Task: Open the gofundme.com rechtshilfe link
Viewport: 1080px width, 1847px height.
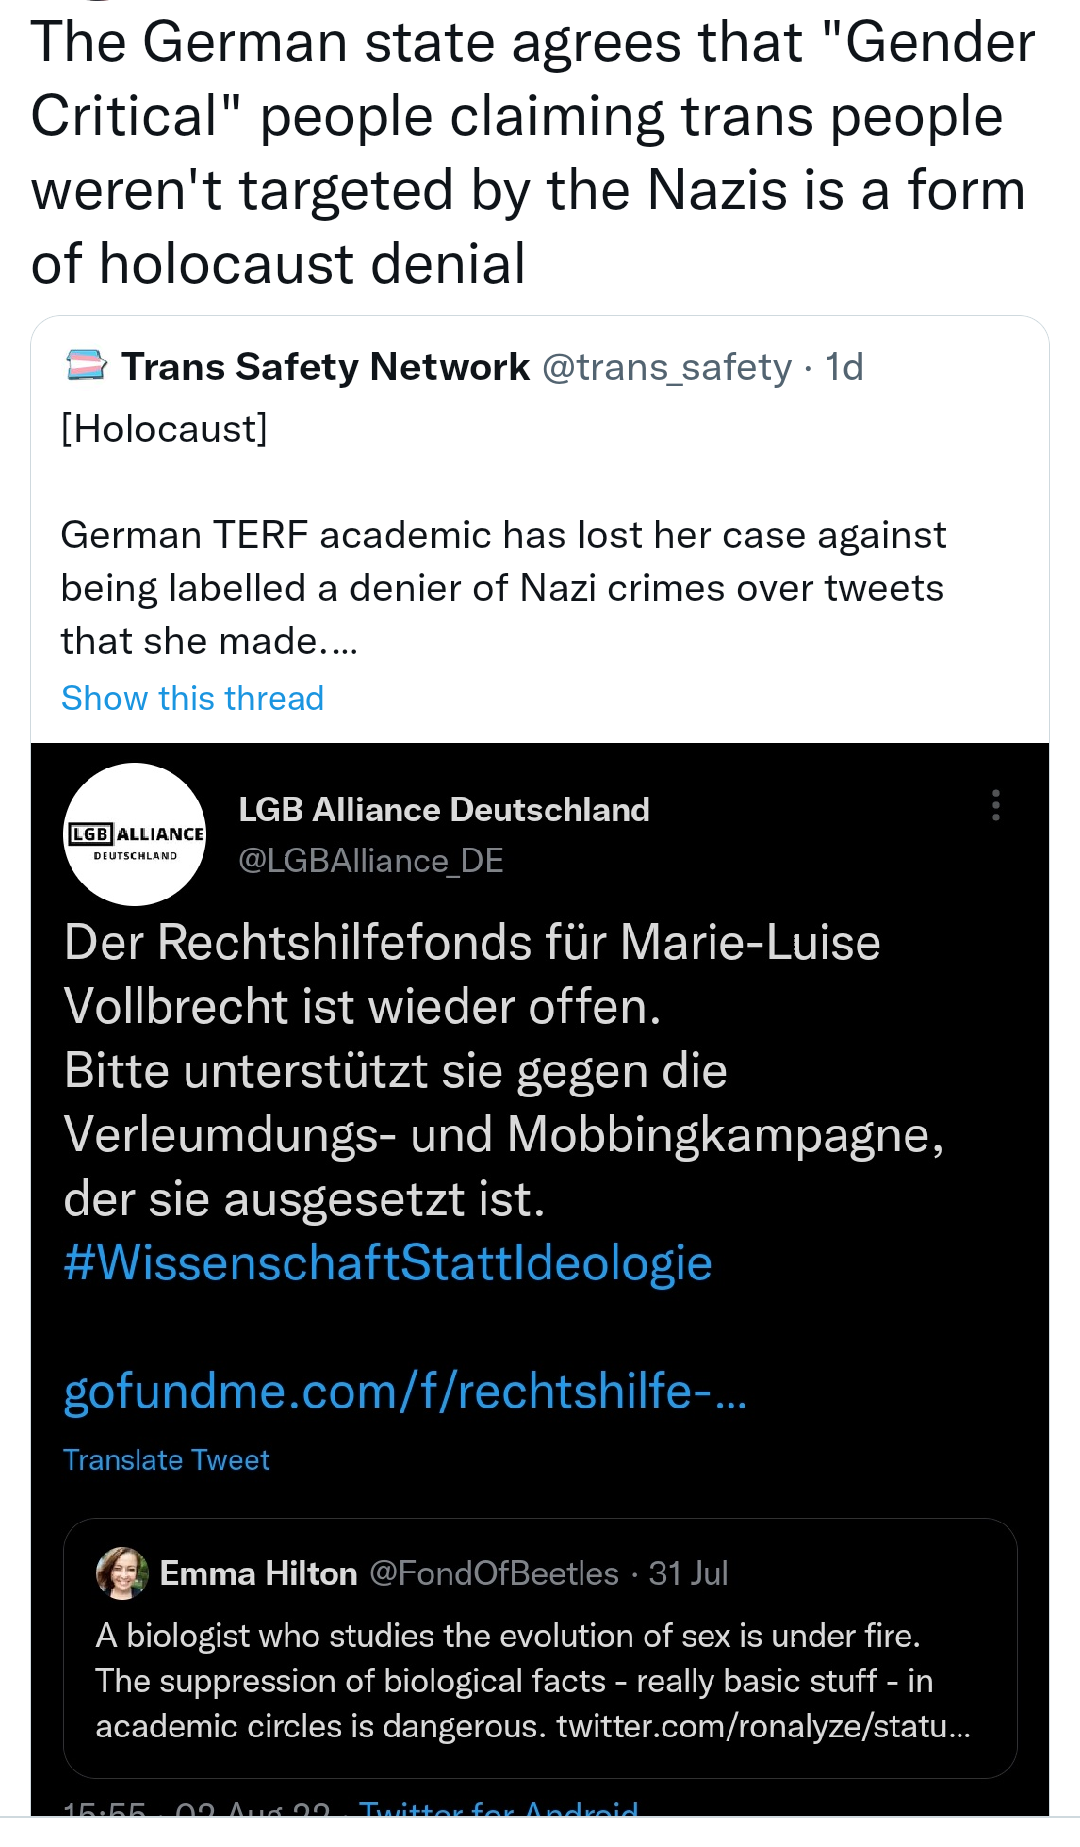Action: click(x=405, y=1391)
